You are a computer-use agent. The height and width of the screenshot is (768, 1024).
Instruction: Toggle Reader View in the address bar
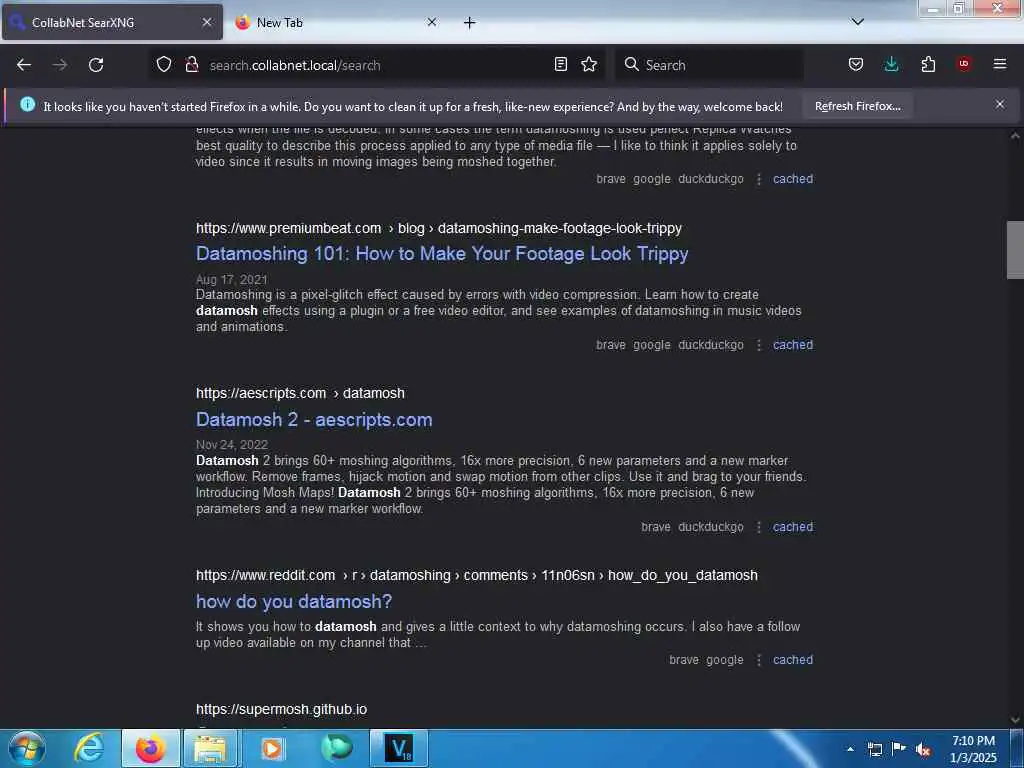560,64
